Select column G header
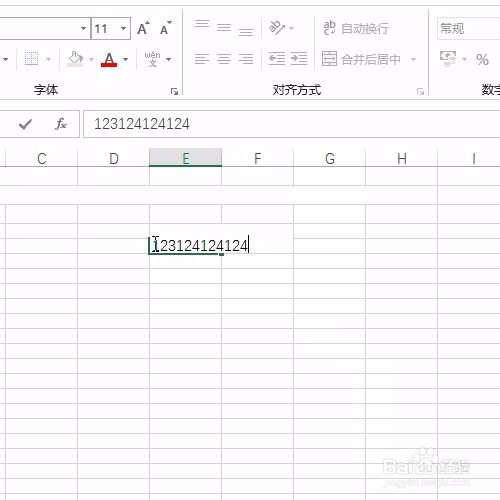Viewport: 500px width, 500px height. (x=330, y=158)
